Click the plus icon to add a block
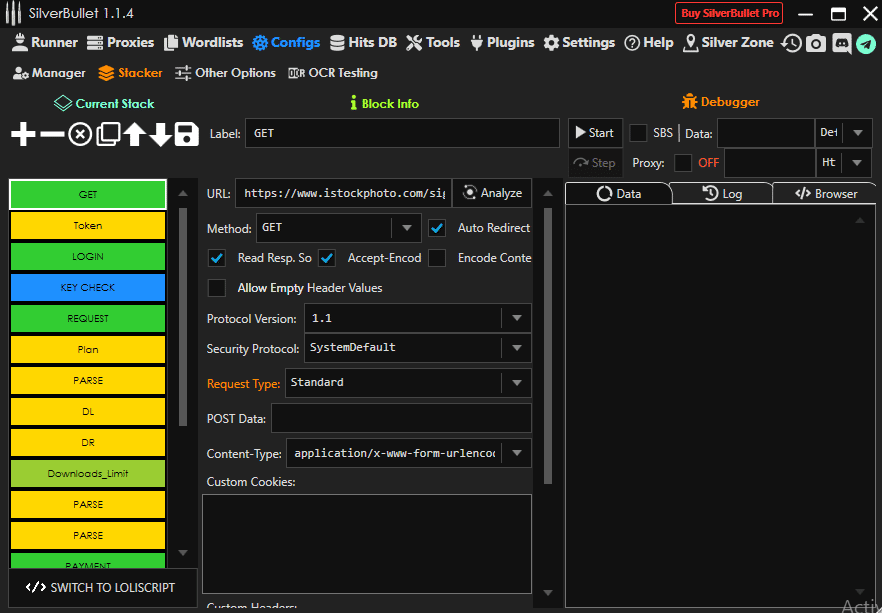Image resolution: width=882 pixels, height=613 pixels. click(x=23, y=134)
